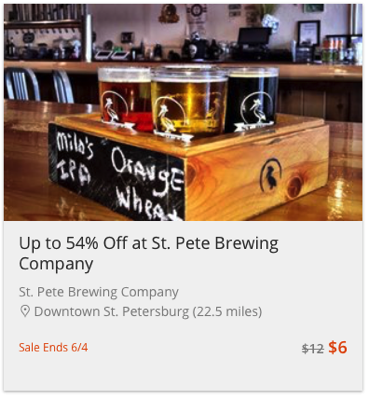Click the location pin icon

click(25, 312)
